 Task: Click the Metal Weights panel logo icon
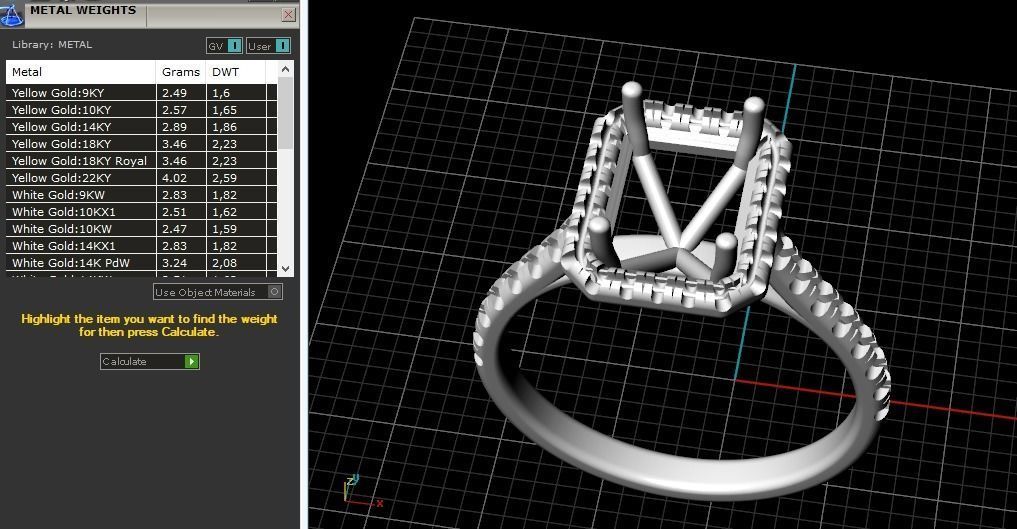11,14
